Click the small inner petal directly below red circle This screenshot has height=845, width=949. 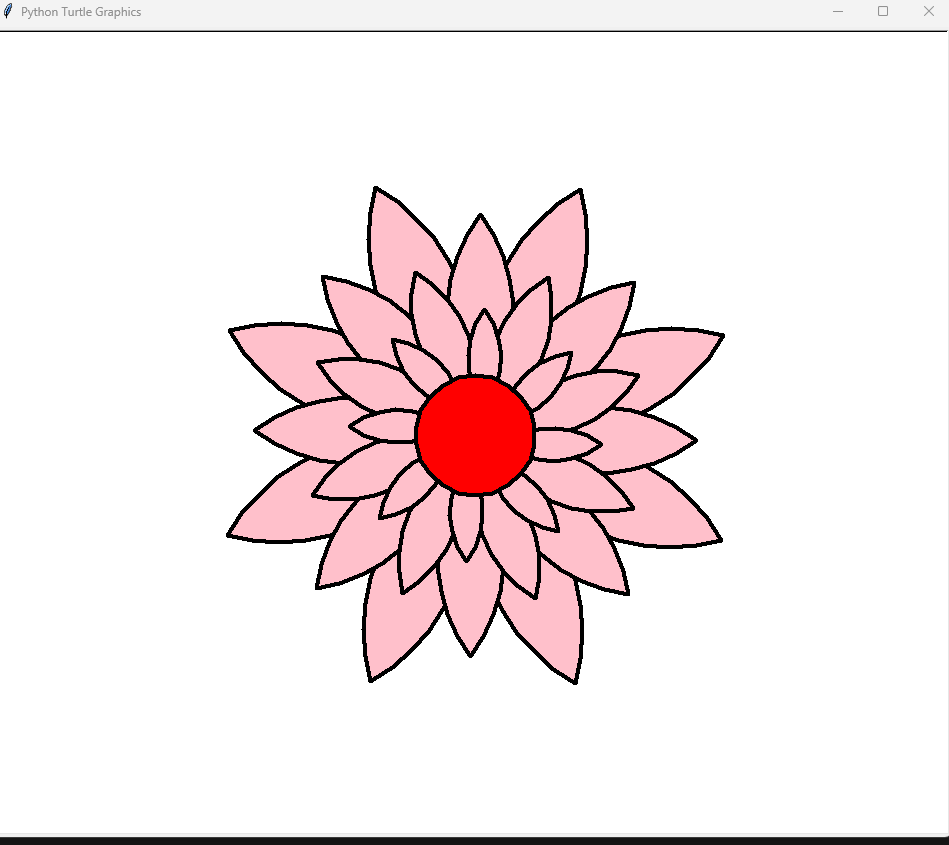467,524
